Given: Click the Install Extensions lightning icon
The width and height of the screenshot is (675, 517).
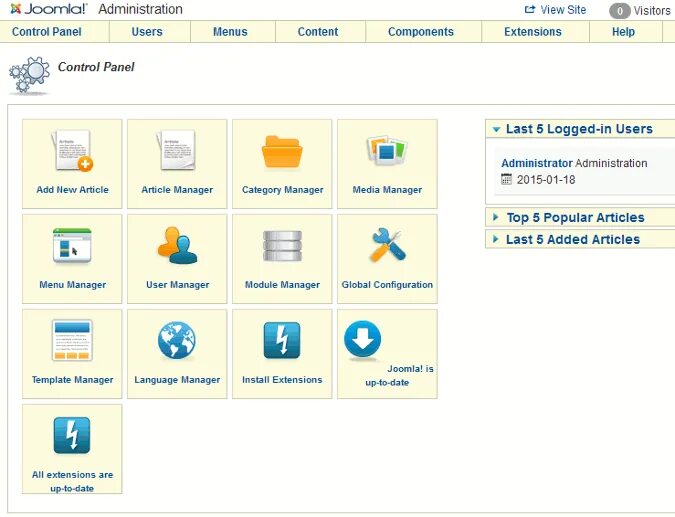Looking at the screenshot, I should [x=282, y=340].
